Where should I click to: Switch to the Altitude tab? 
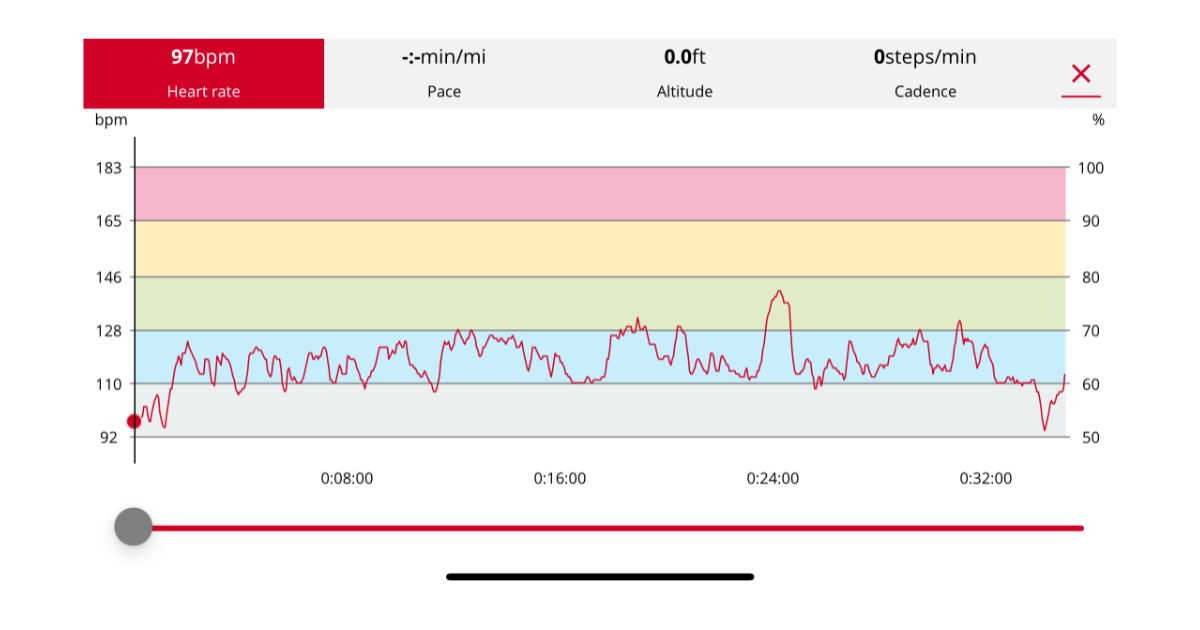(x=685, y=74)
